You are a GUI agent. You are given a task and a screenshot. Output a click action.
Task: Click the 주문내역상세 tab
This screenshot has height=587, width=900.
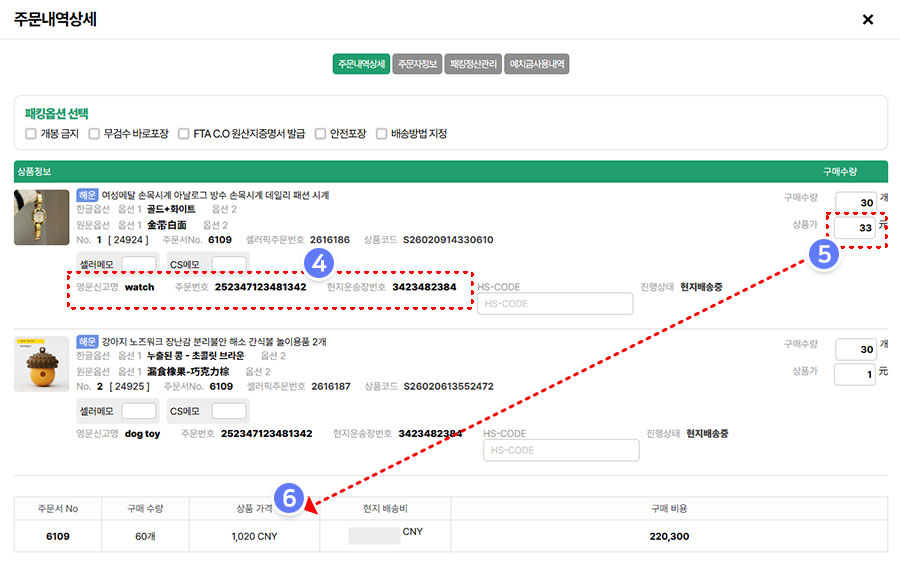coord(360,64)
